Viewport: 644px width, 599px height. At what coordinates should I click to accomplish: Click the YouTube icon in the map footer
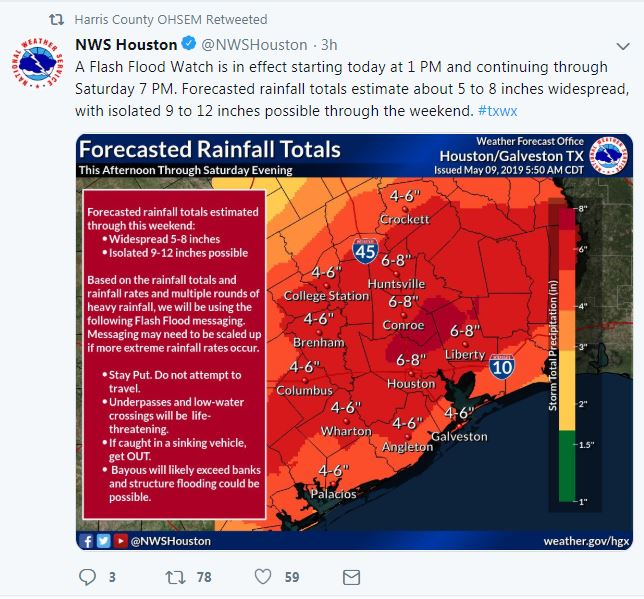tap(119, 541)
